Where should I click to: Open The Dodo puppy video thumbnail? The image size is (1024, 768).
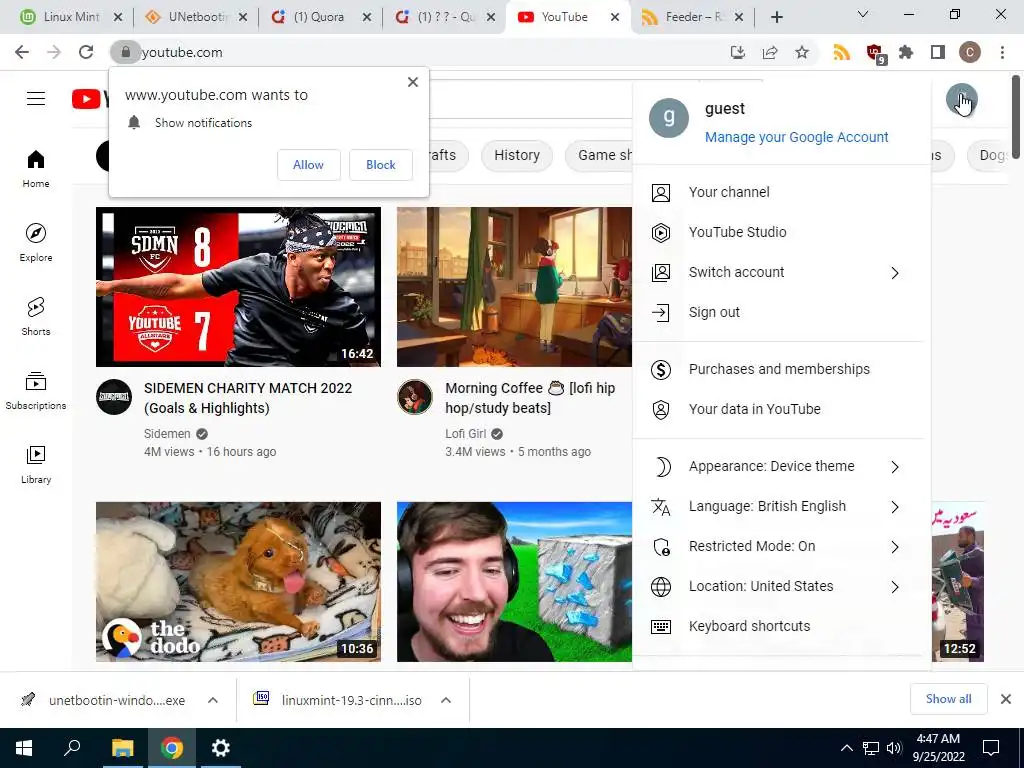pyautogui.click(x=238, y=582)
